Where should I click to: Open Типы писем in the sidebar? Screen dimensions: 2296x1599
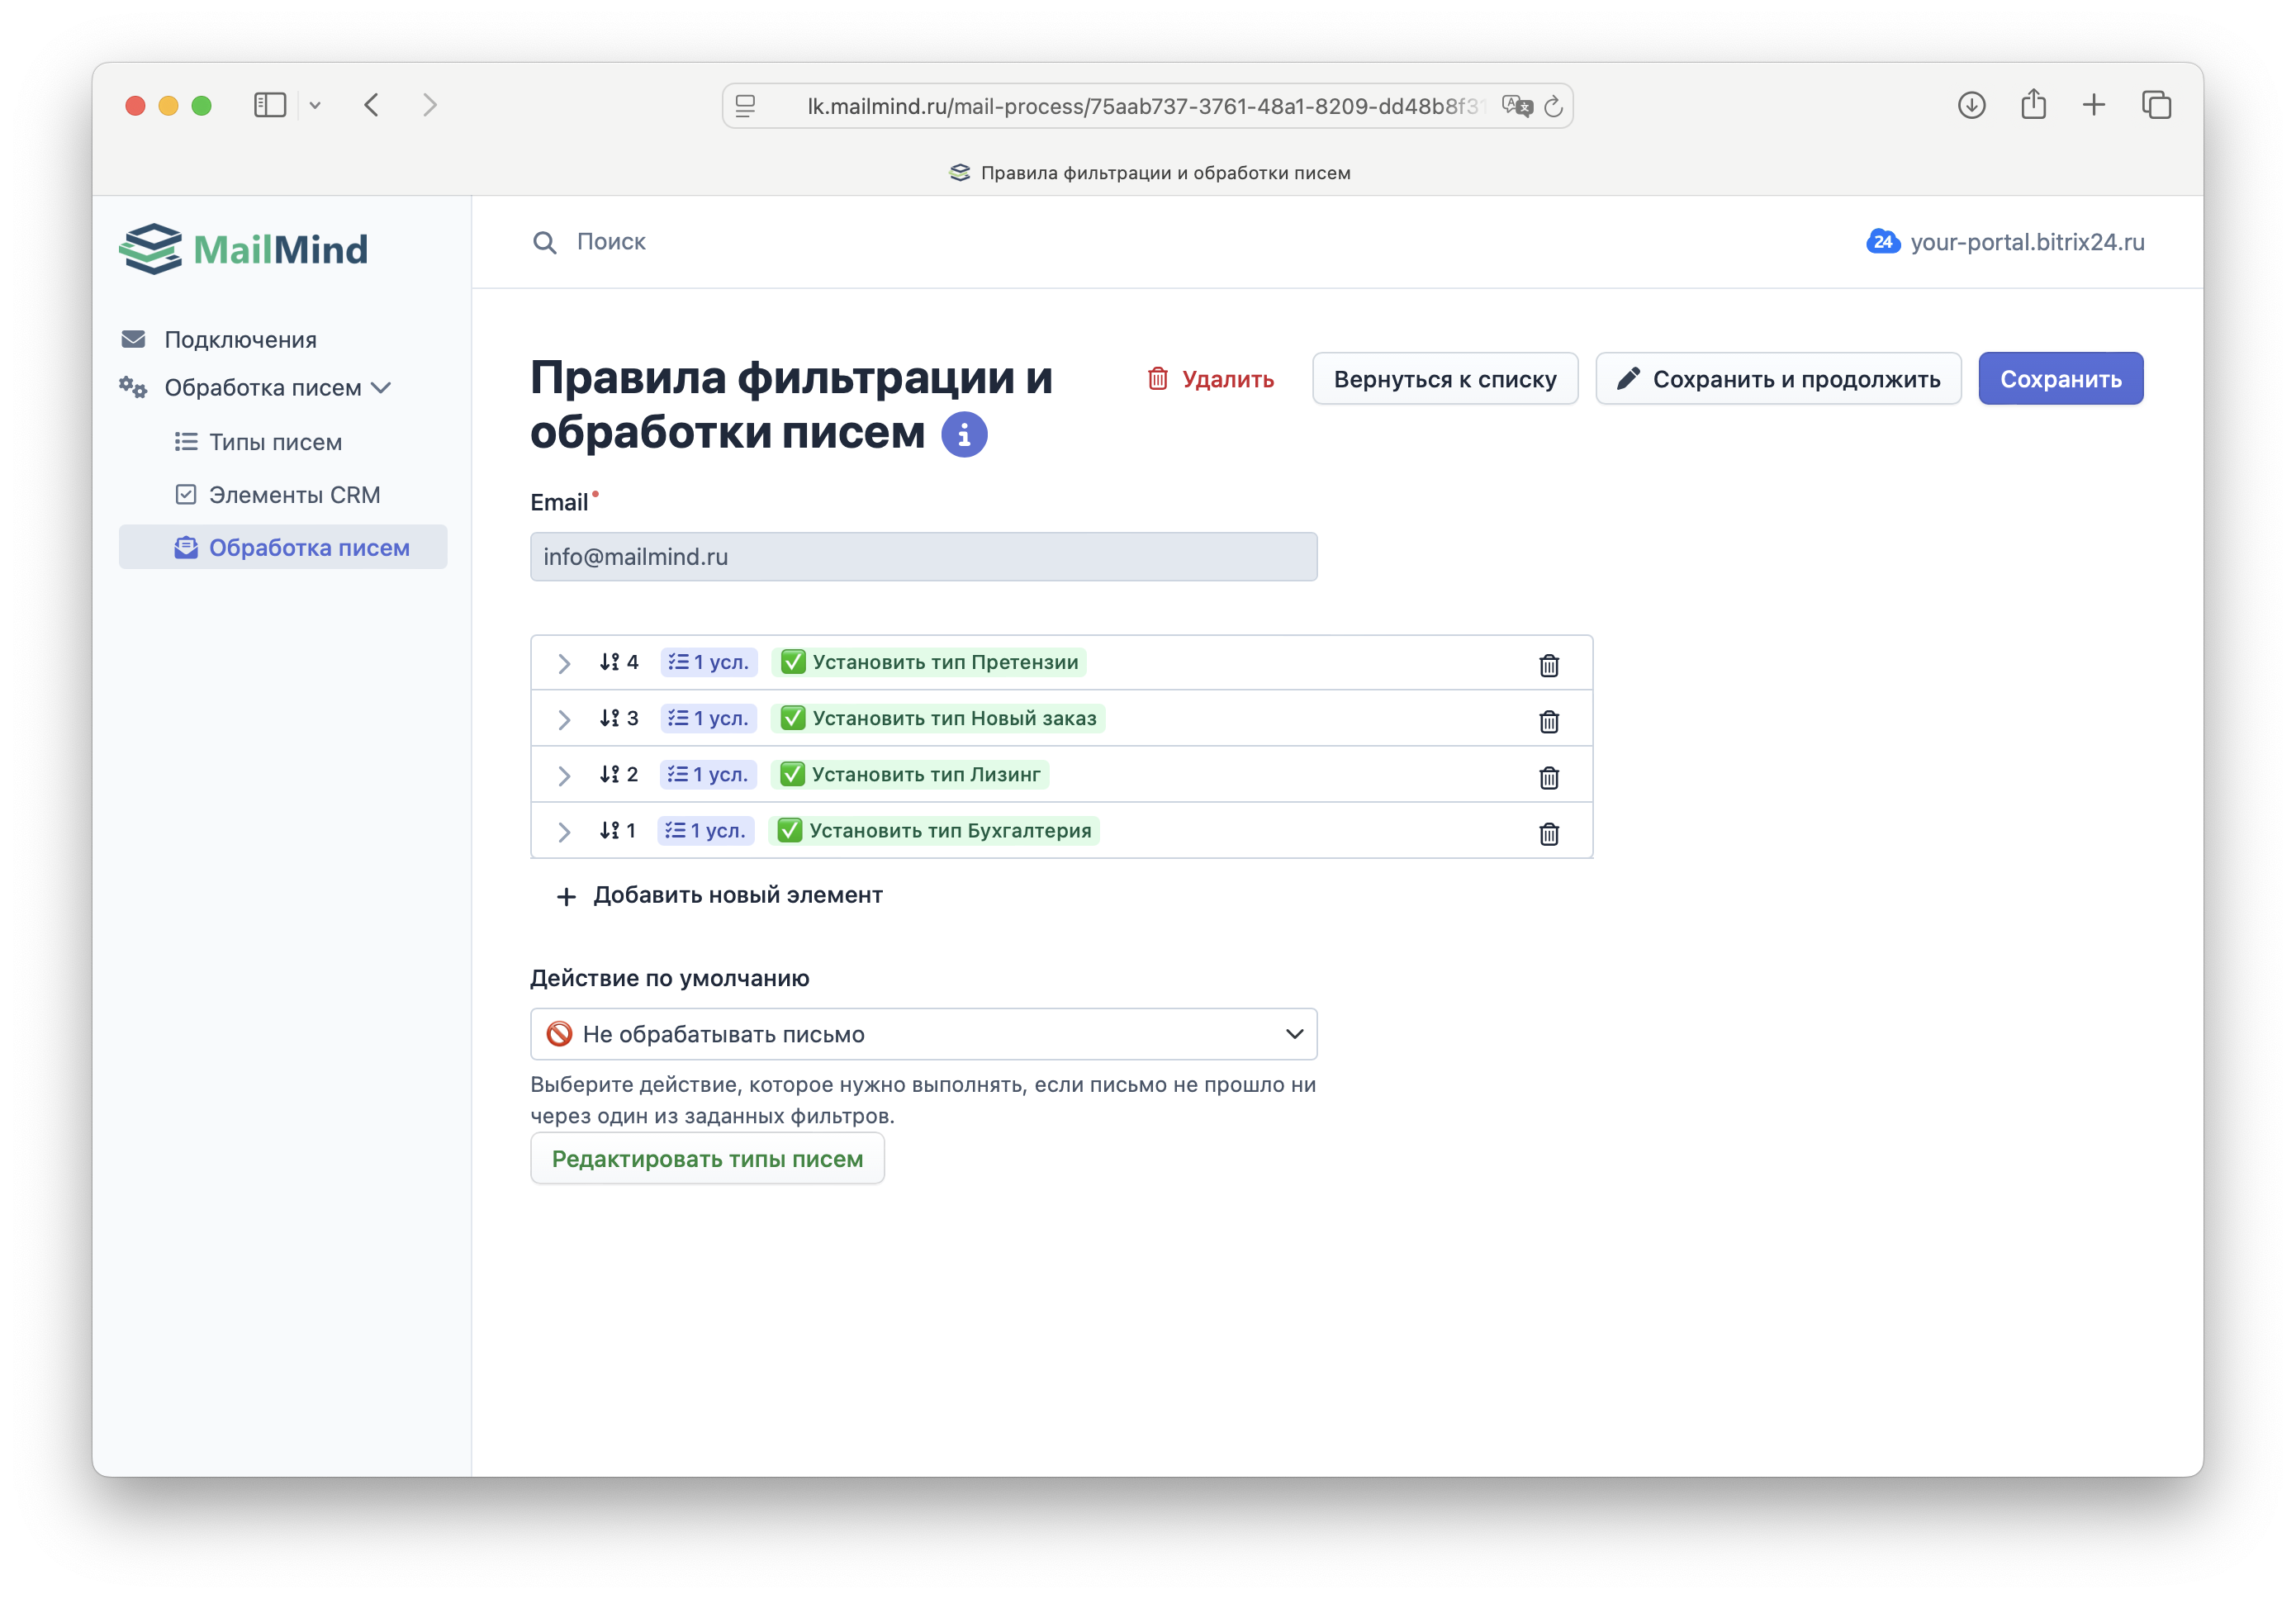(275, 442)
